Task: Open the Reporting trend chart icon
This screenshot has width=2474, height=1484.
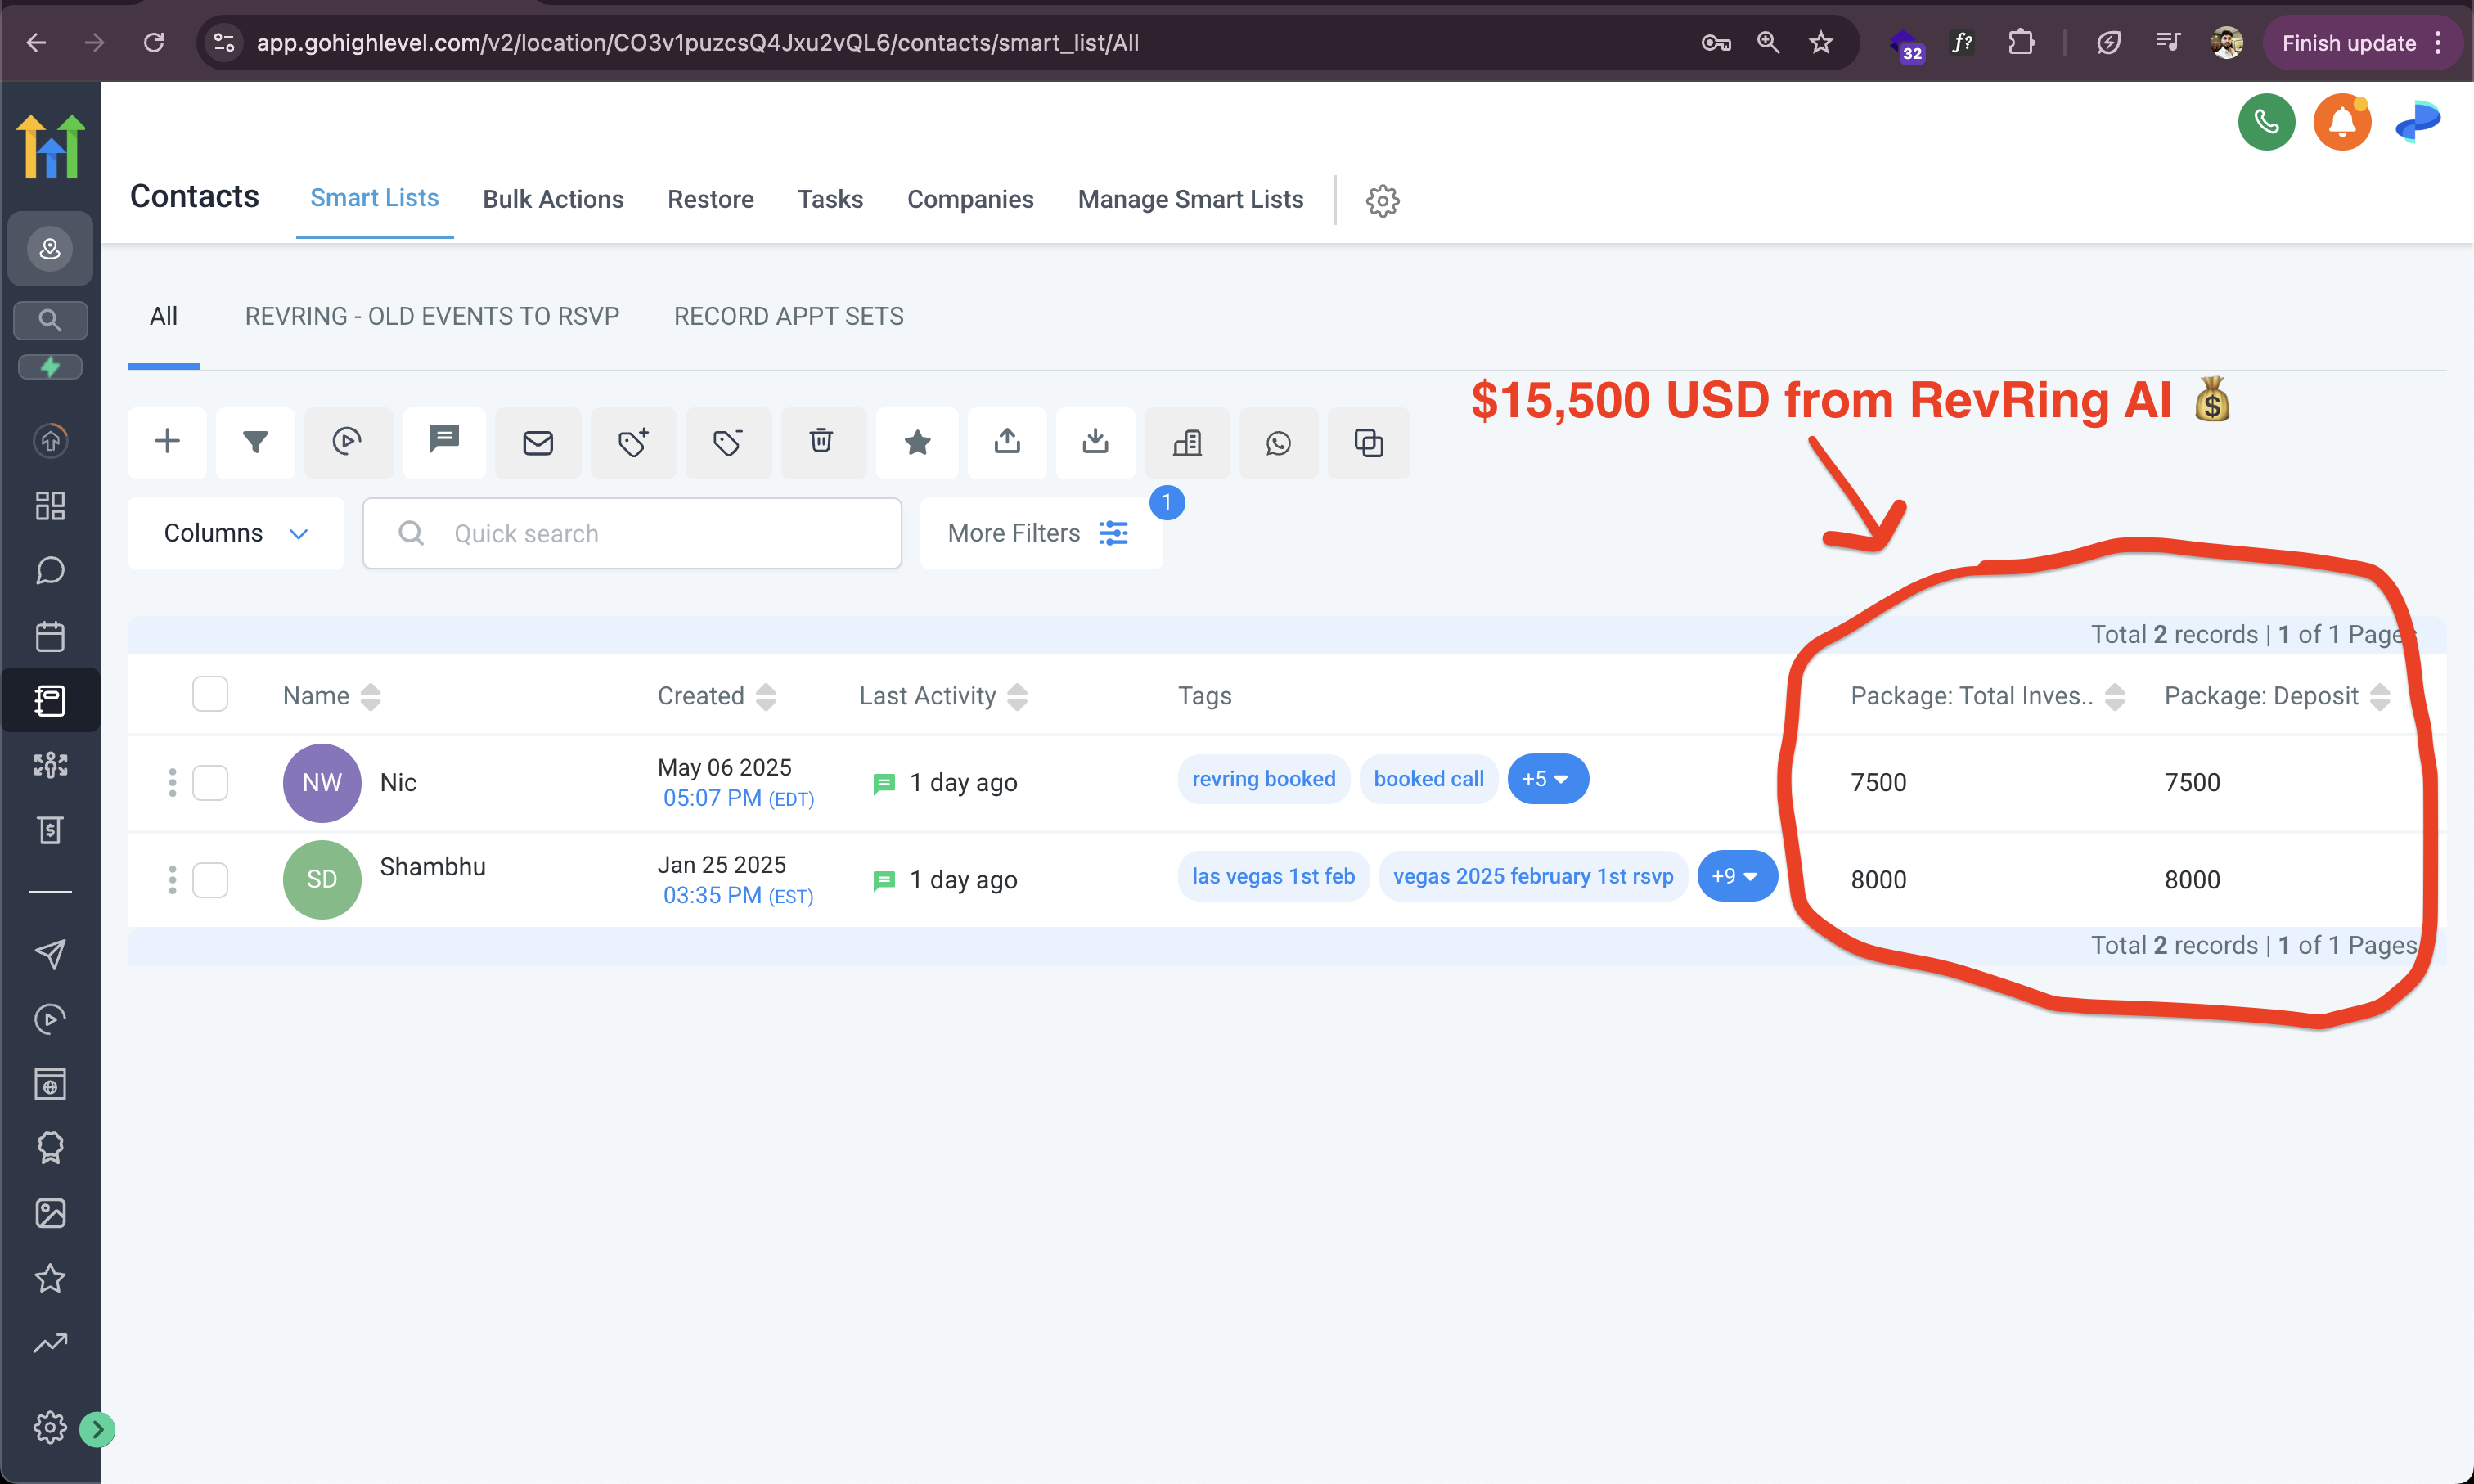Action: [50, 1343]
